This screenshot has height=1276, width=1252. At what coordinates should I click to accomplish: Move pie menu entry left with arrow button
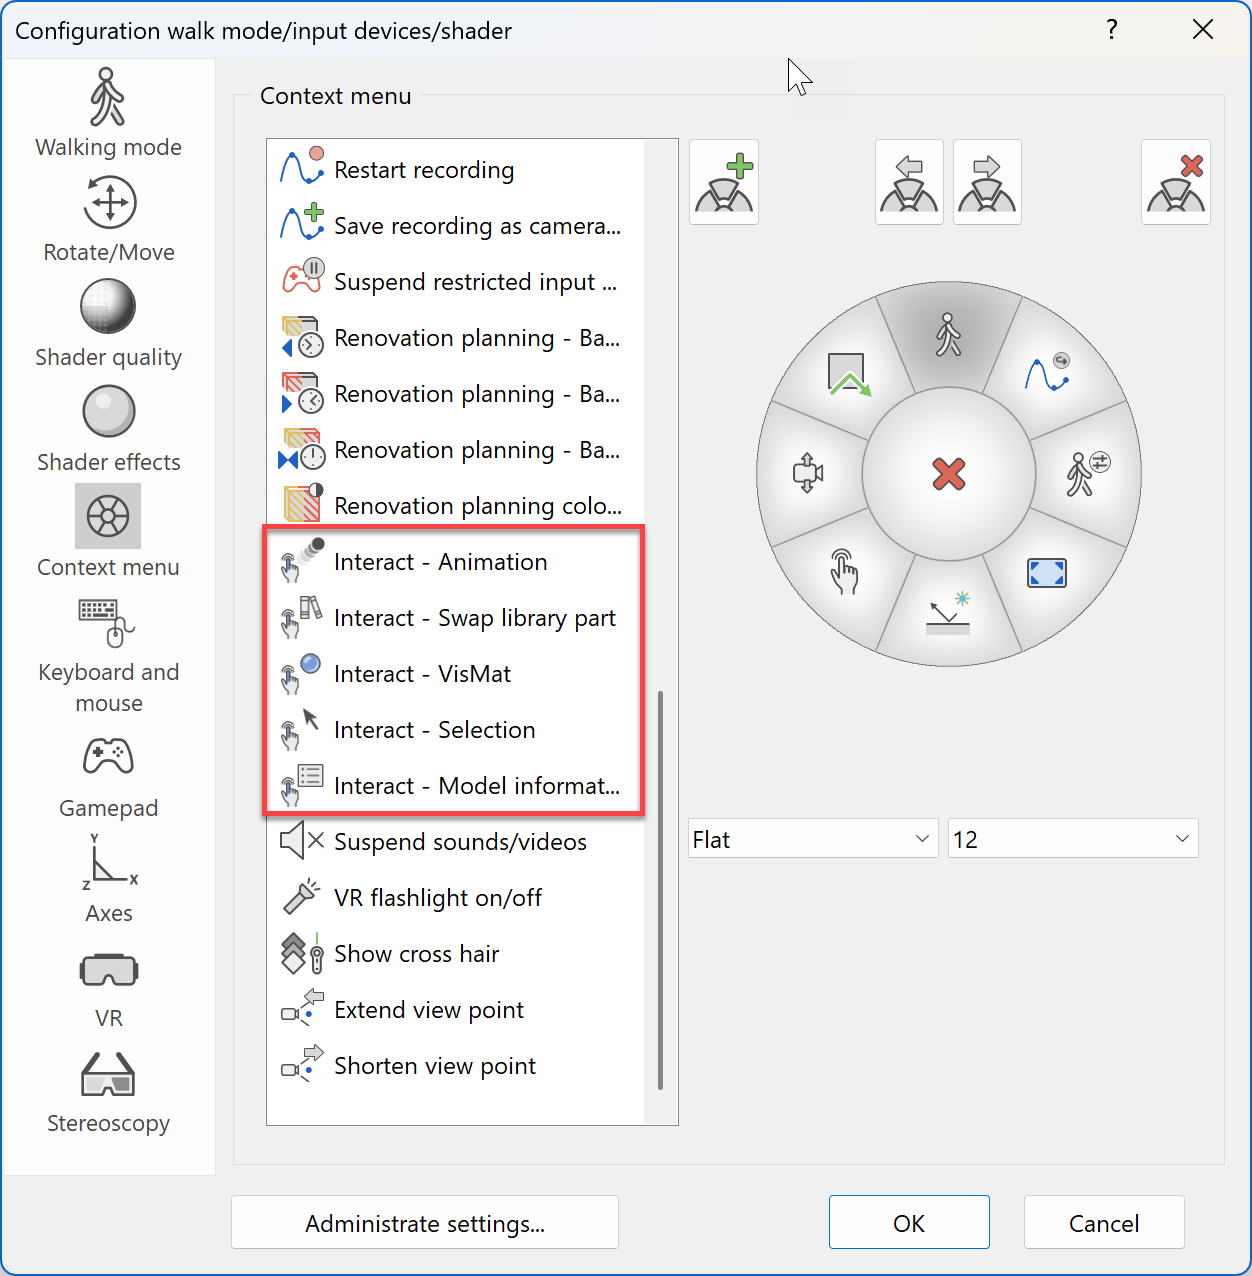[x=909, y=182]
